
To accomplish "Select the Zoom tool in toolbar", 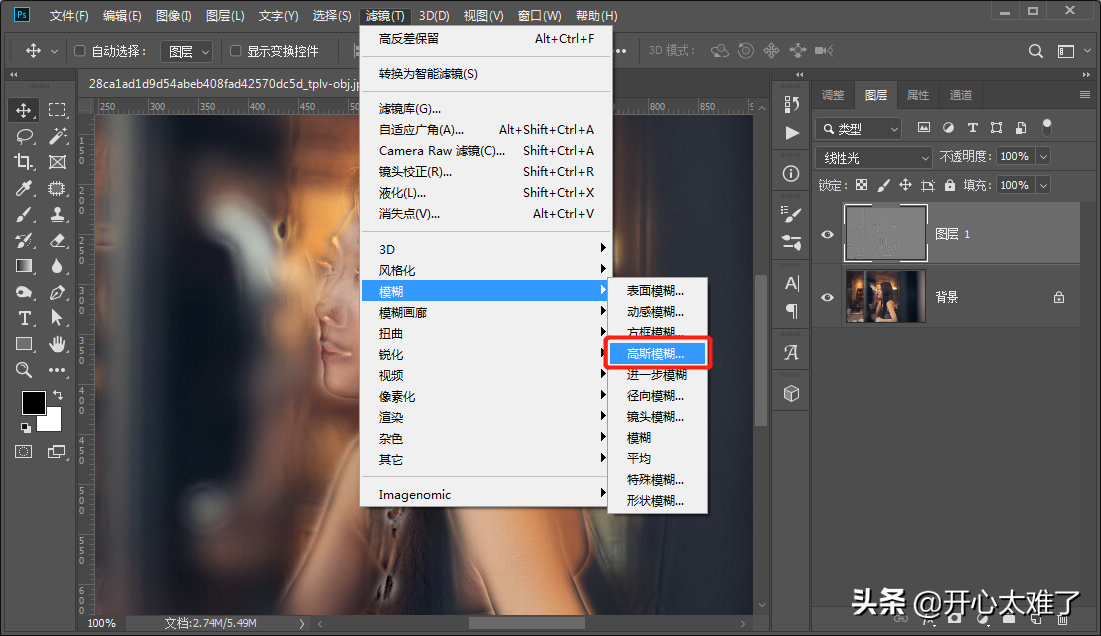I will pos(24,370).
